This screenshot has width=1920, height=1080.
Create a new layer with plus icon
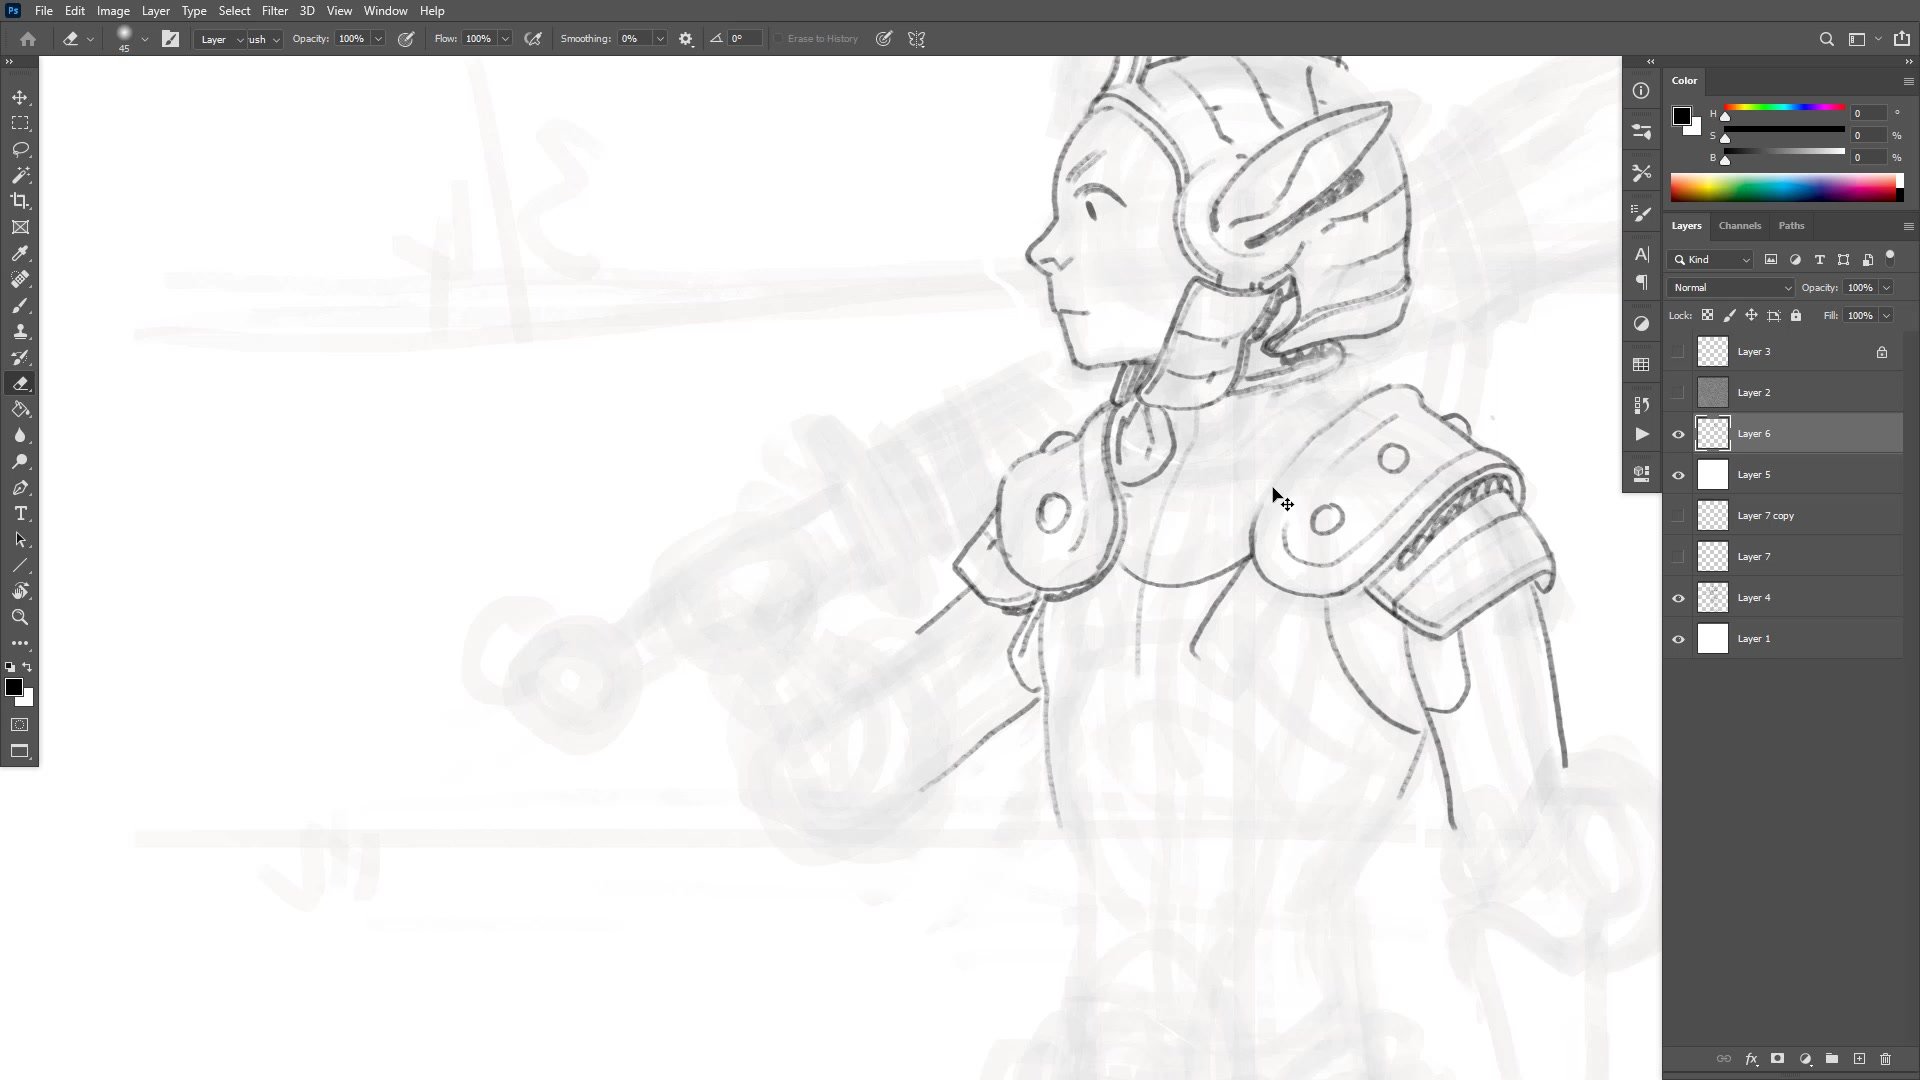click(x=1859, y=1059)
